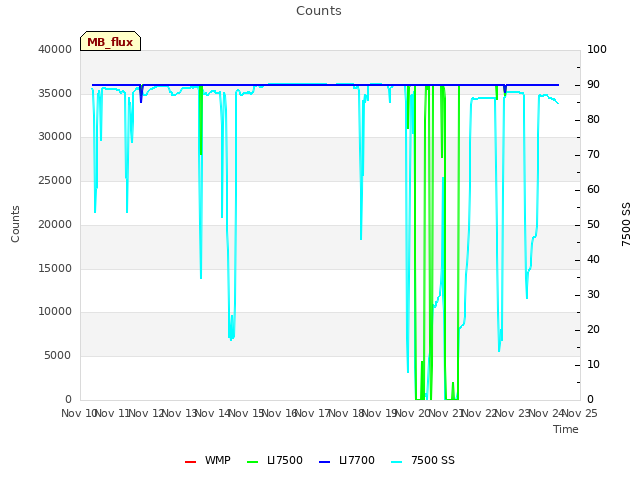Click the red WMP legend color marker
This screenshot has width=640, height=480.
(190, 462)
